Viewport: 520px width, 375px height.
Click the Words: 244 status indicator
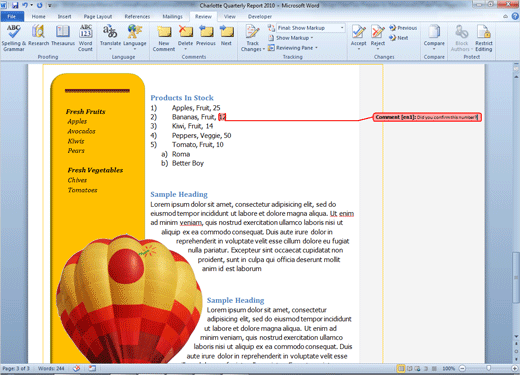pyautogui.click(x=51, y=368)
